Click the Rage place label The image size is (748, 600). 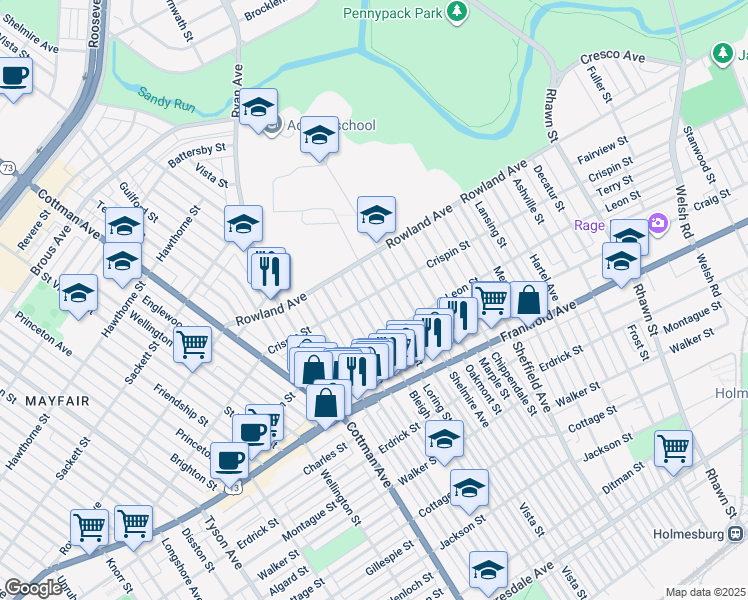589,225
